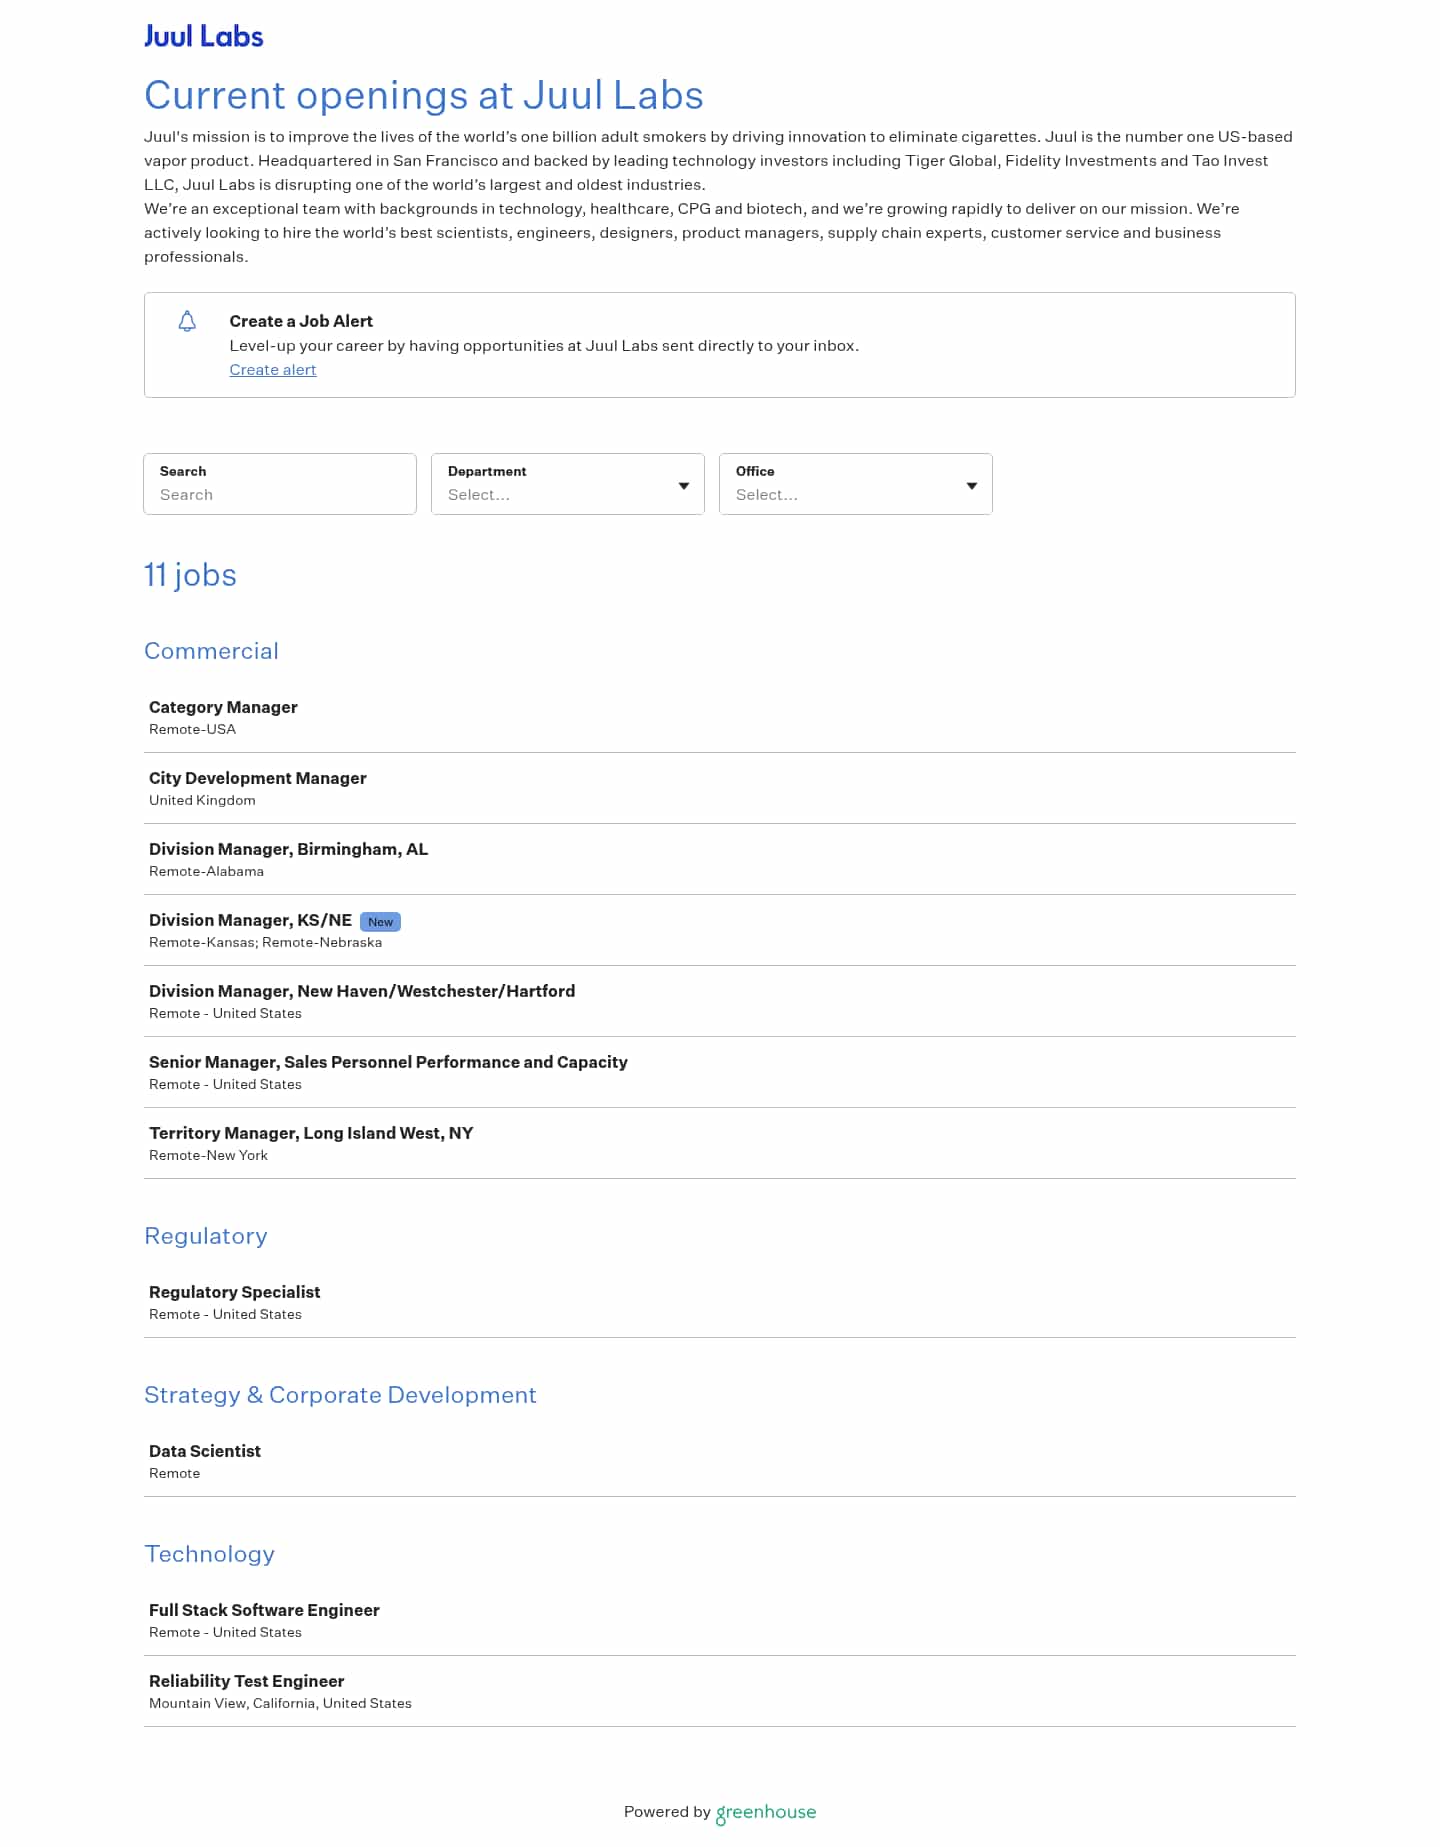
Task: Open the Division Manager, KS/NE posting
Action: pyautogui.click(x=250, y=920)
